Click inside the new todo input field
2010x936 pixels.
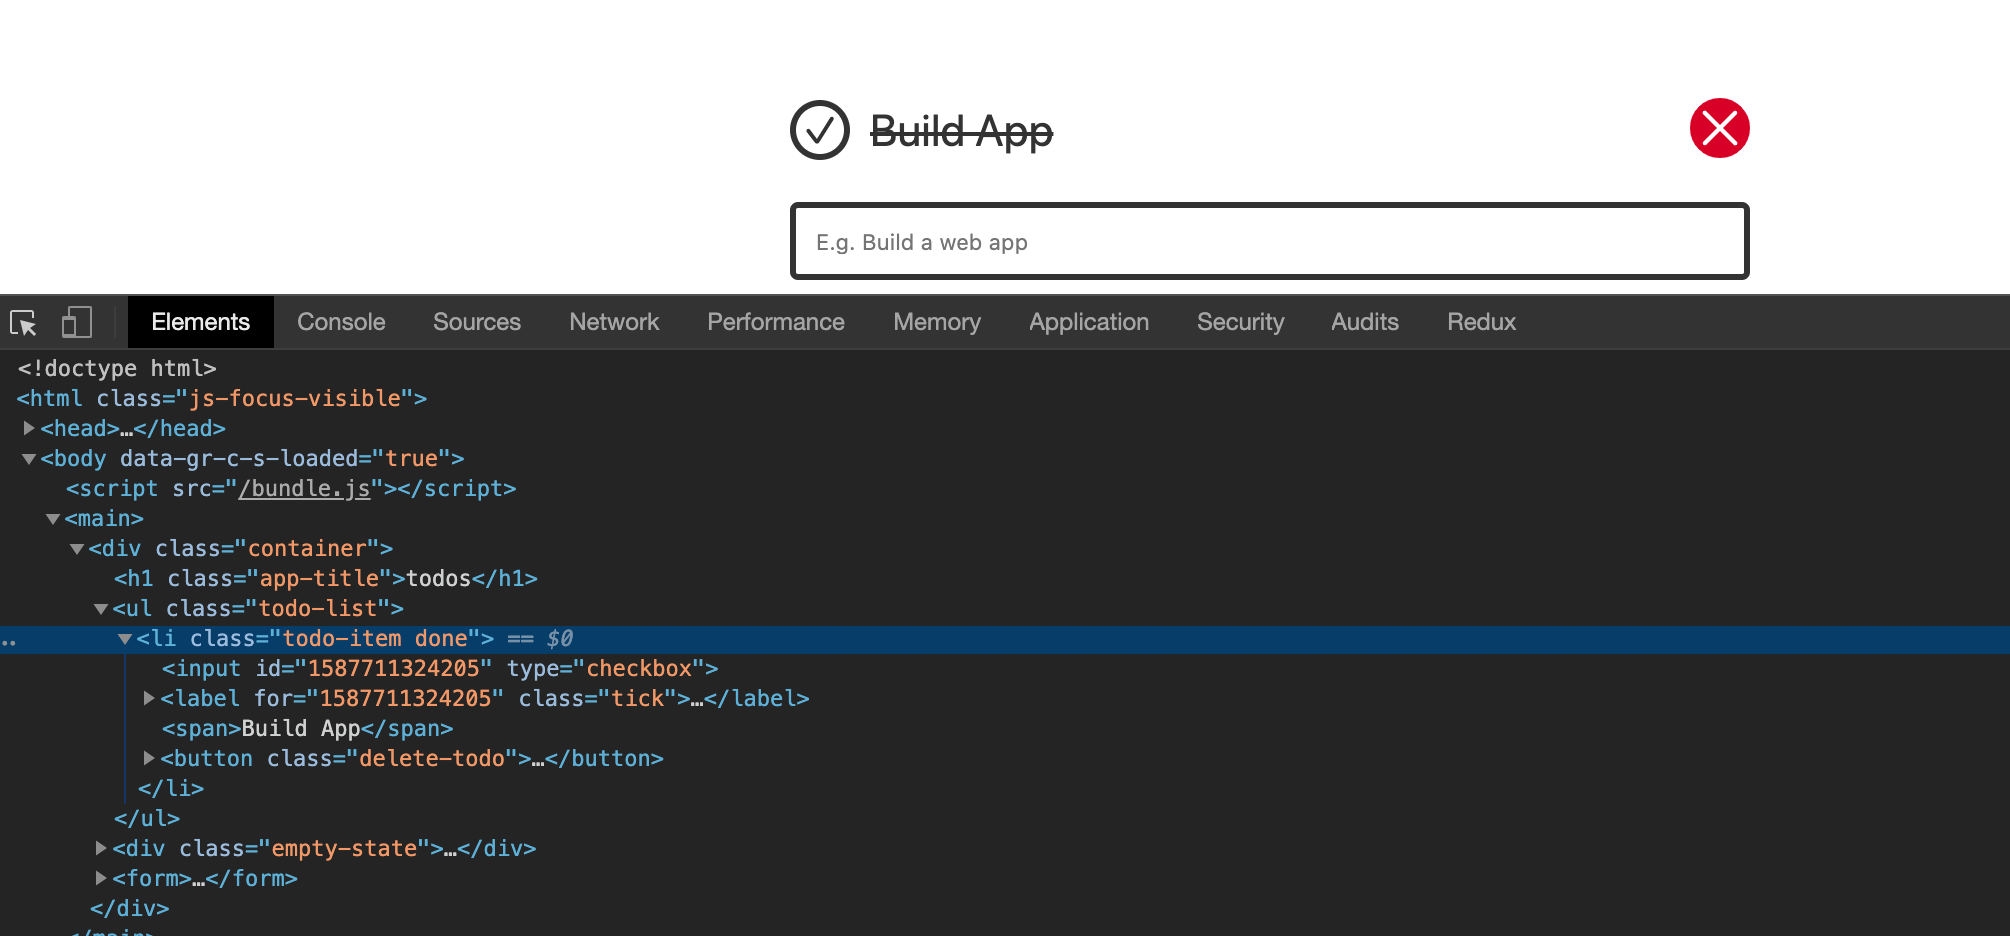point(1269,241)
